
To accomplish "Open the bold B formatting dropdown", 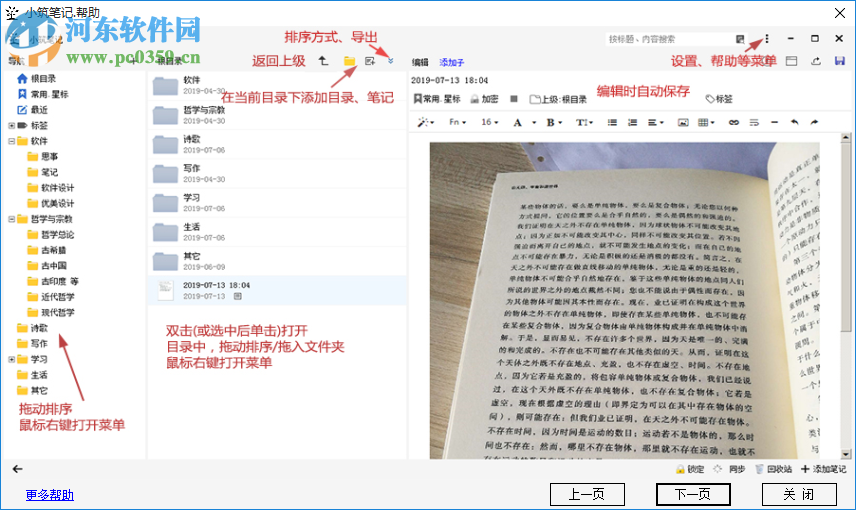I will 554,122.
